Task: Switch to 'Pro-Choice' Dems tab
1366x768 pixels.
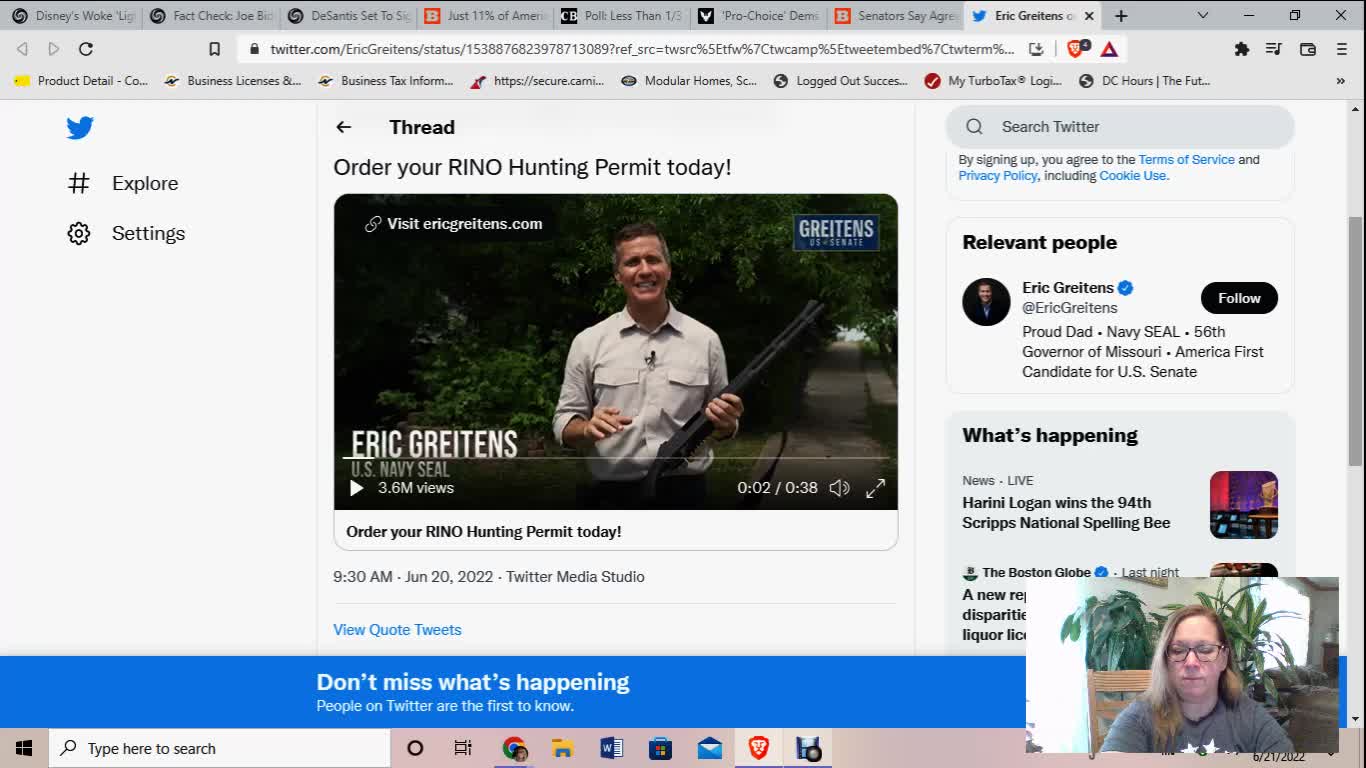Action: pyautogui.click(x=761, y=16)
